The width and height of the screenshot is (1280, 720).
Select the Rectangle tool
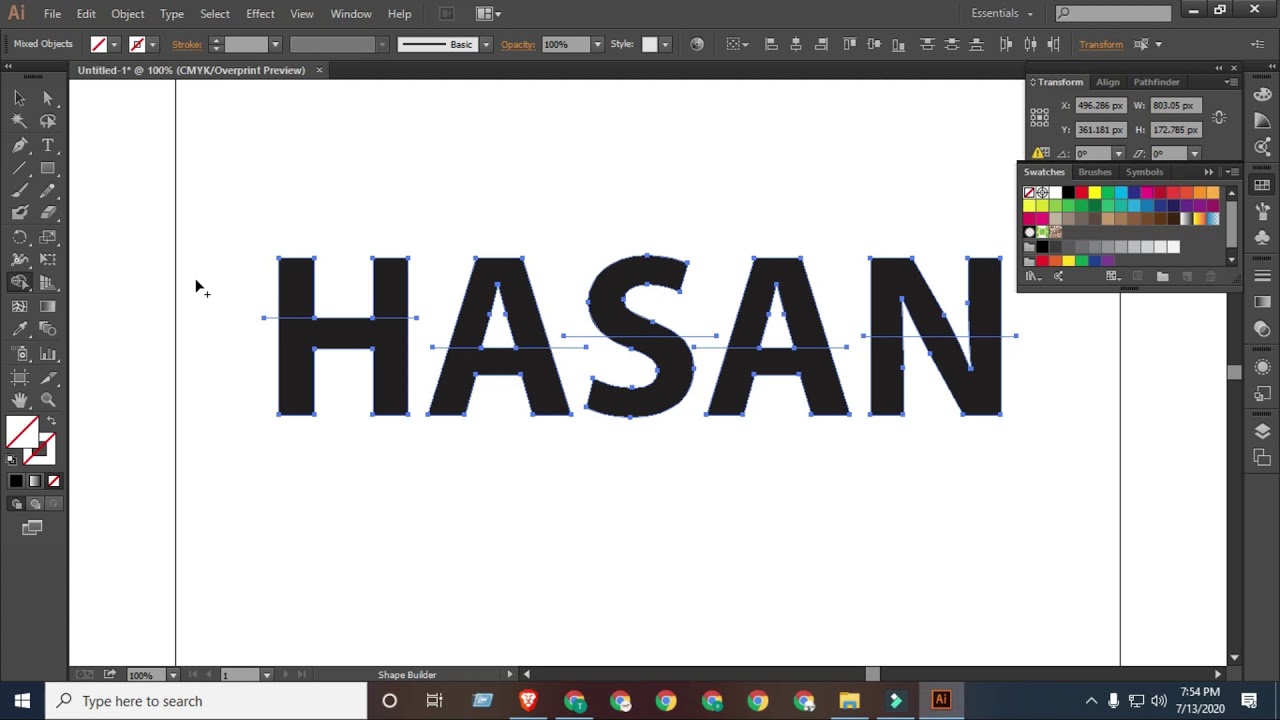point(47,168)
